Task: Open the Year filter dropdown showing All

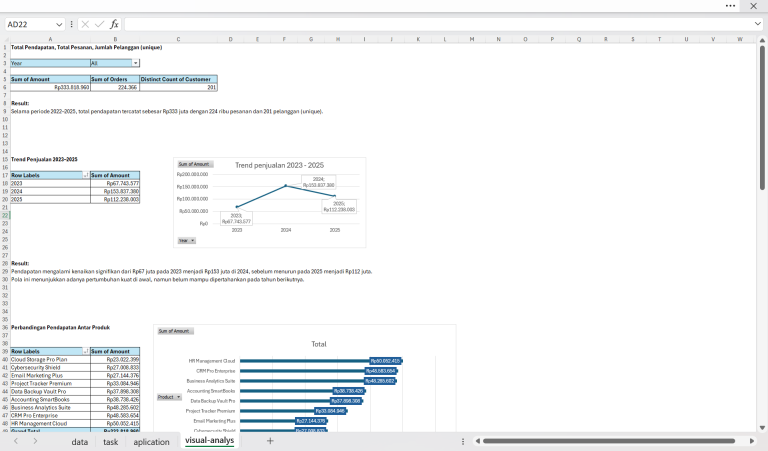Action: click(x=136, y=63)
